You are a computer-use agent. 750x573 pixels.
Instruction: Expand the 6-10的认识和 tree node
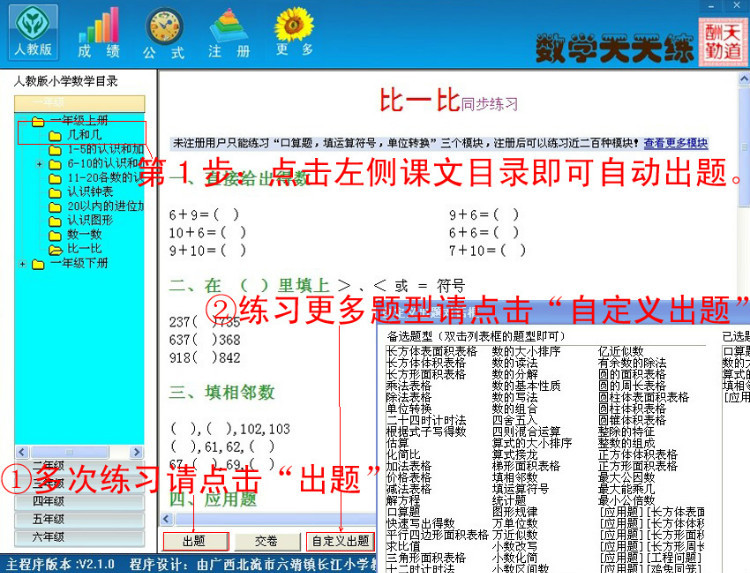point(40,164)
